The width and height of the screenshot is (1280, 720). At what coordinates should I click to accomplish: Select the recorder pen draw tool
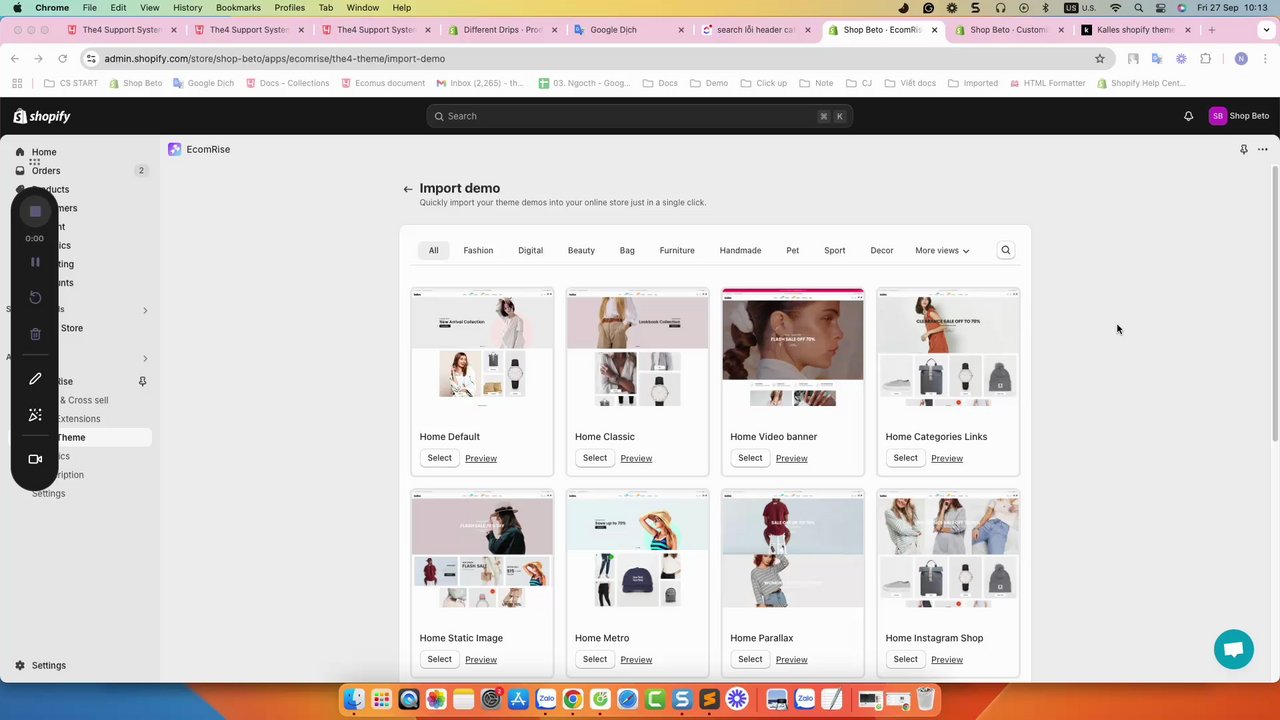[x=35, y=379]
